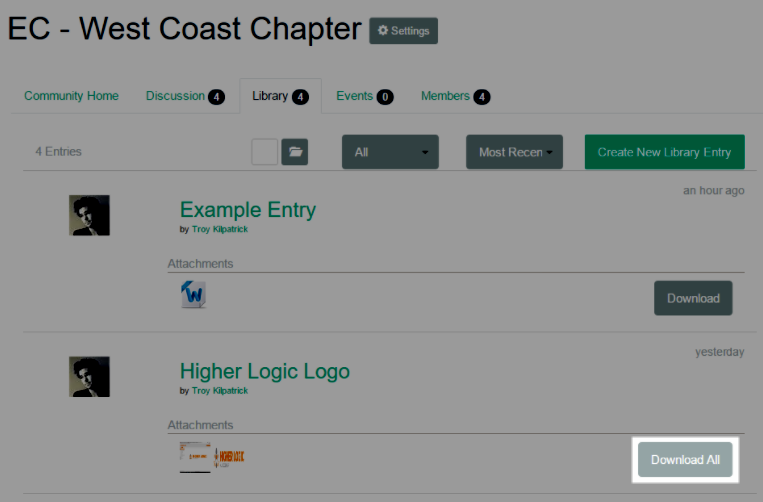This screenshot has width=763, height=502.
Task: Open the orange Higher Logic logo image attachment
Action: (x=230, y=457)
